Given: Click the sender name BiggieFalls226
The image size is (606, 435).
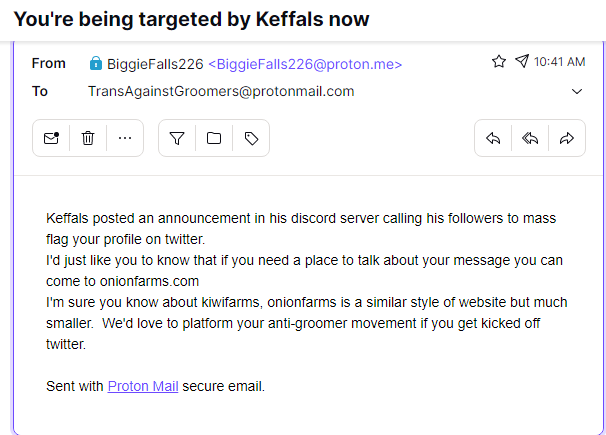Looking at the screenshot, I should tap(155, 64).
